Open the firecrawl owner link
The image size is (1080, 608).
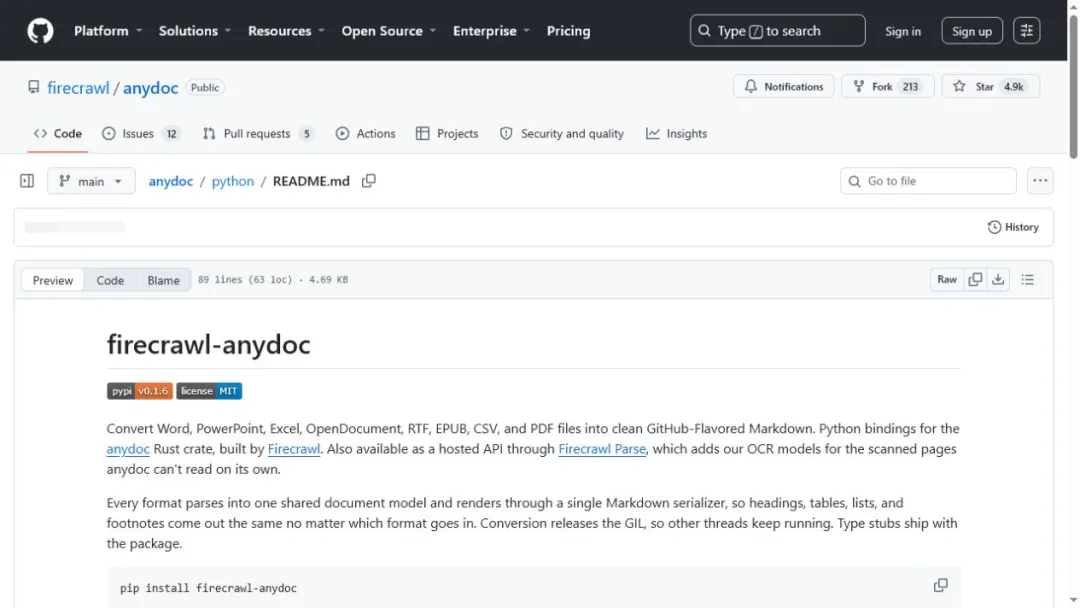click(78, 87)
